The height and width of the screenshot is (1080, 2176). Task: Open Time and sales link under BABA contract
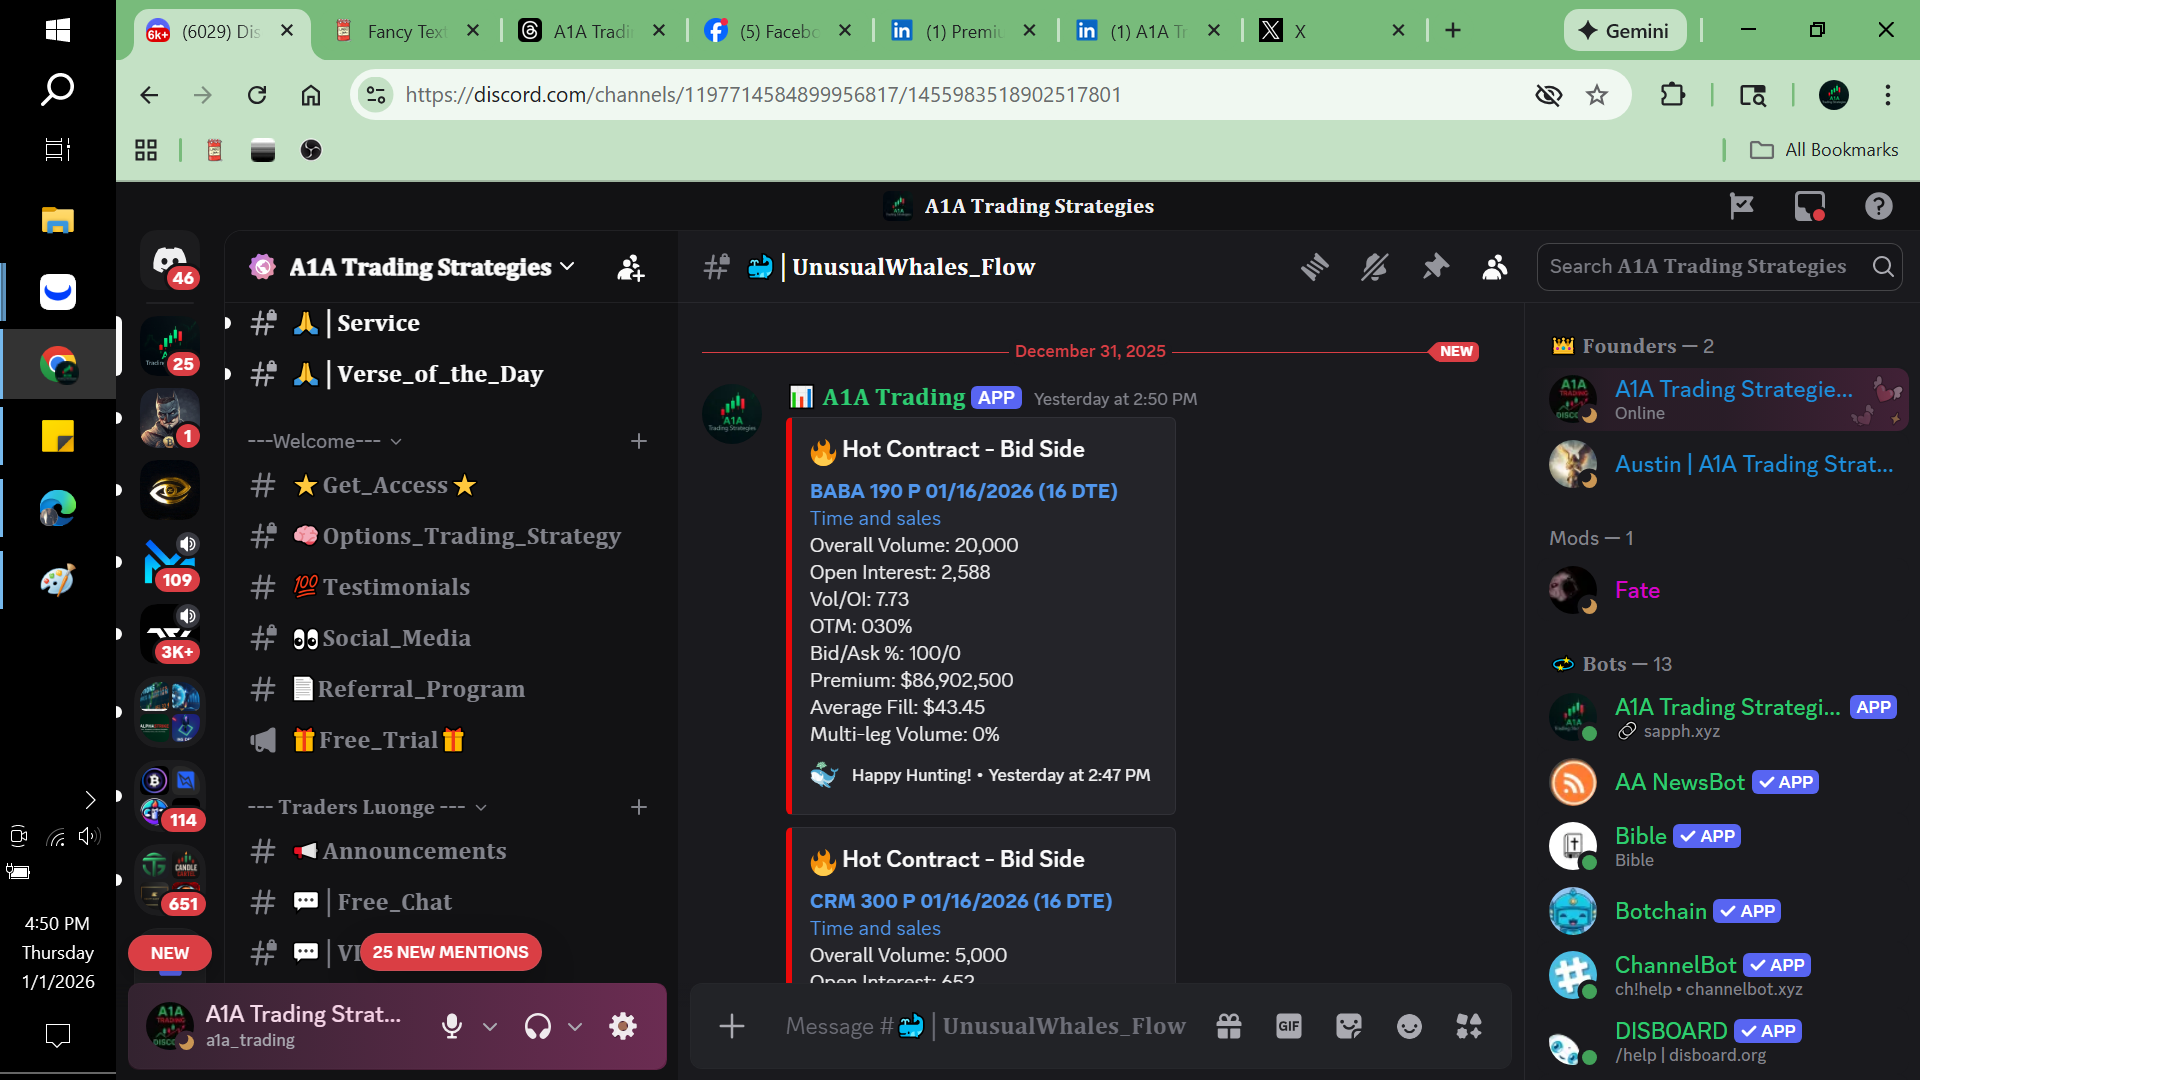click(875, 518)
